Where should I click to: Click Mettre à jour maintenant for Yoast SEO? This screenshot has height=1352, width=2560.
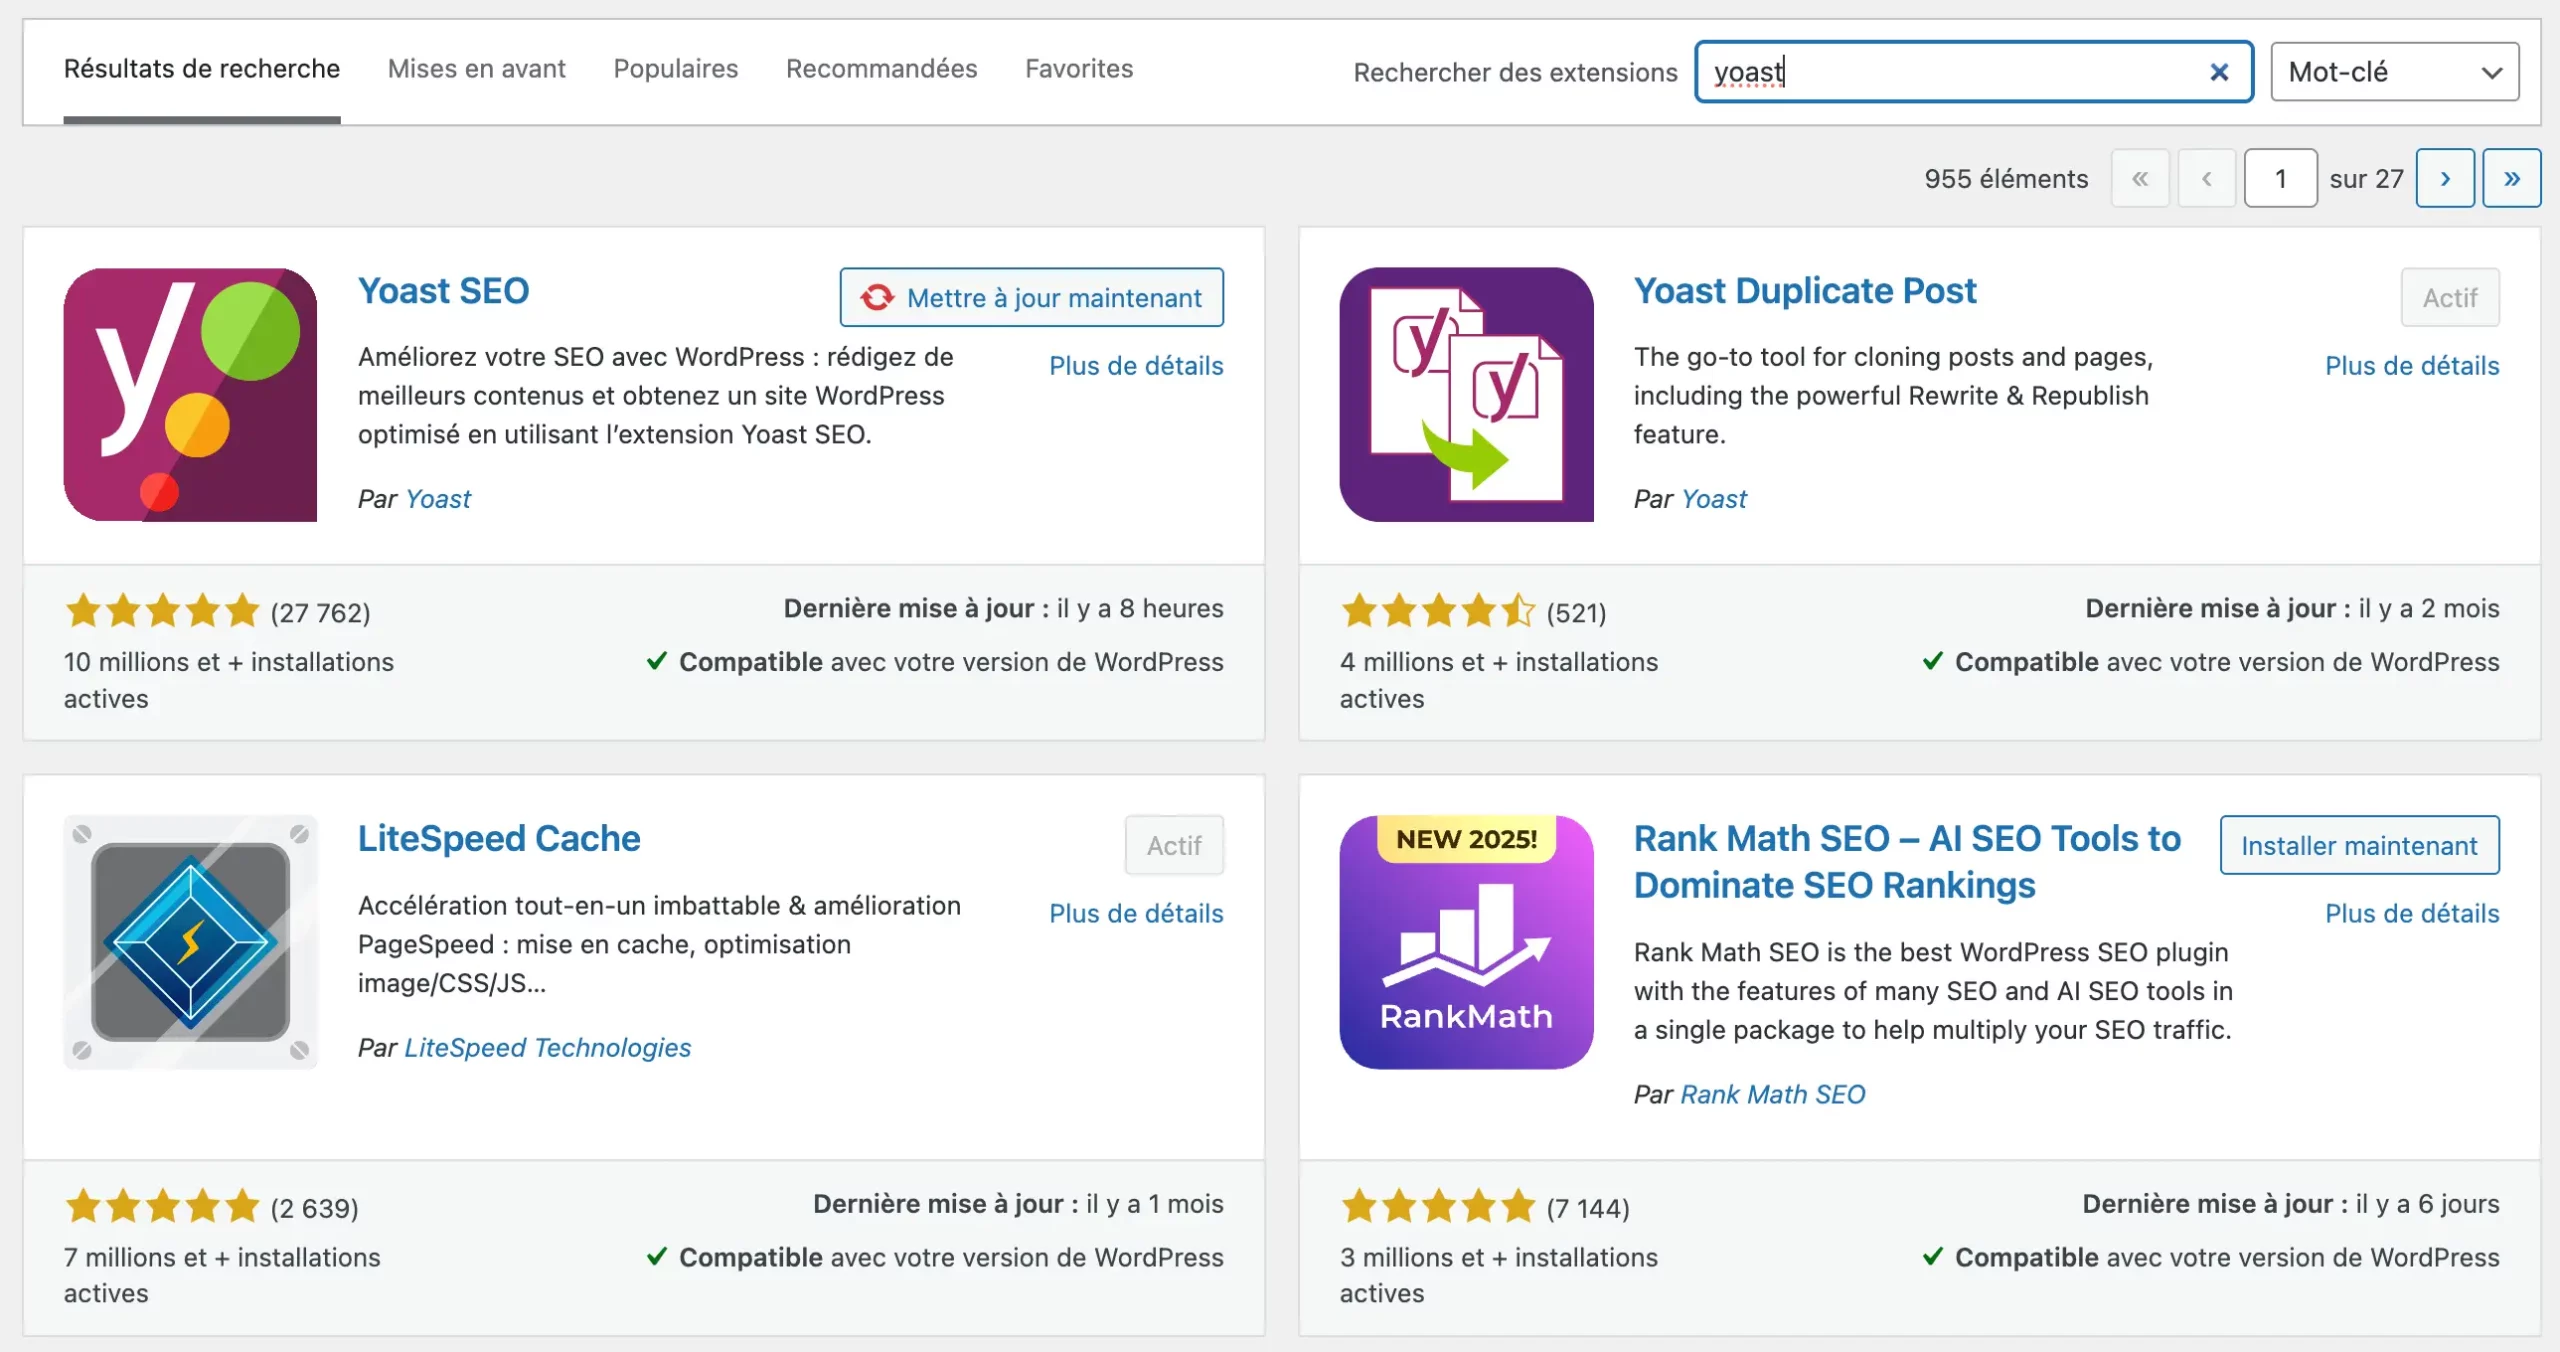[1031, 297]
